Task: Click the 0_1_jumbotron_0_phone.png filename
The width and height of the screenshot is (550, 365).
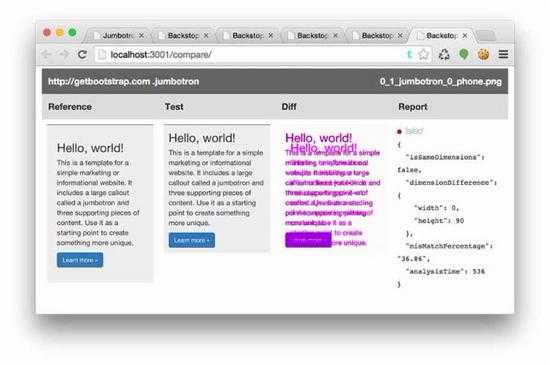Action: click(x=441, y=81)
